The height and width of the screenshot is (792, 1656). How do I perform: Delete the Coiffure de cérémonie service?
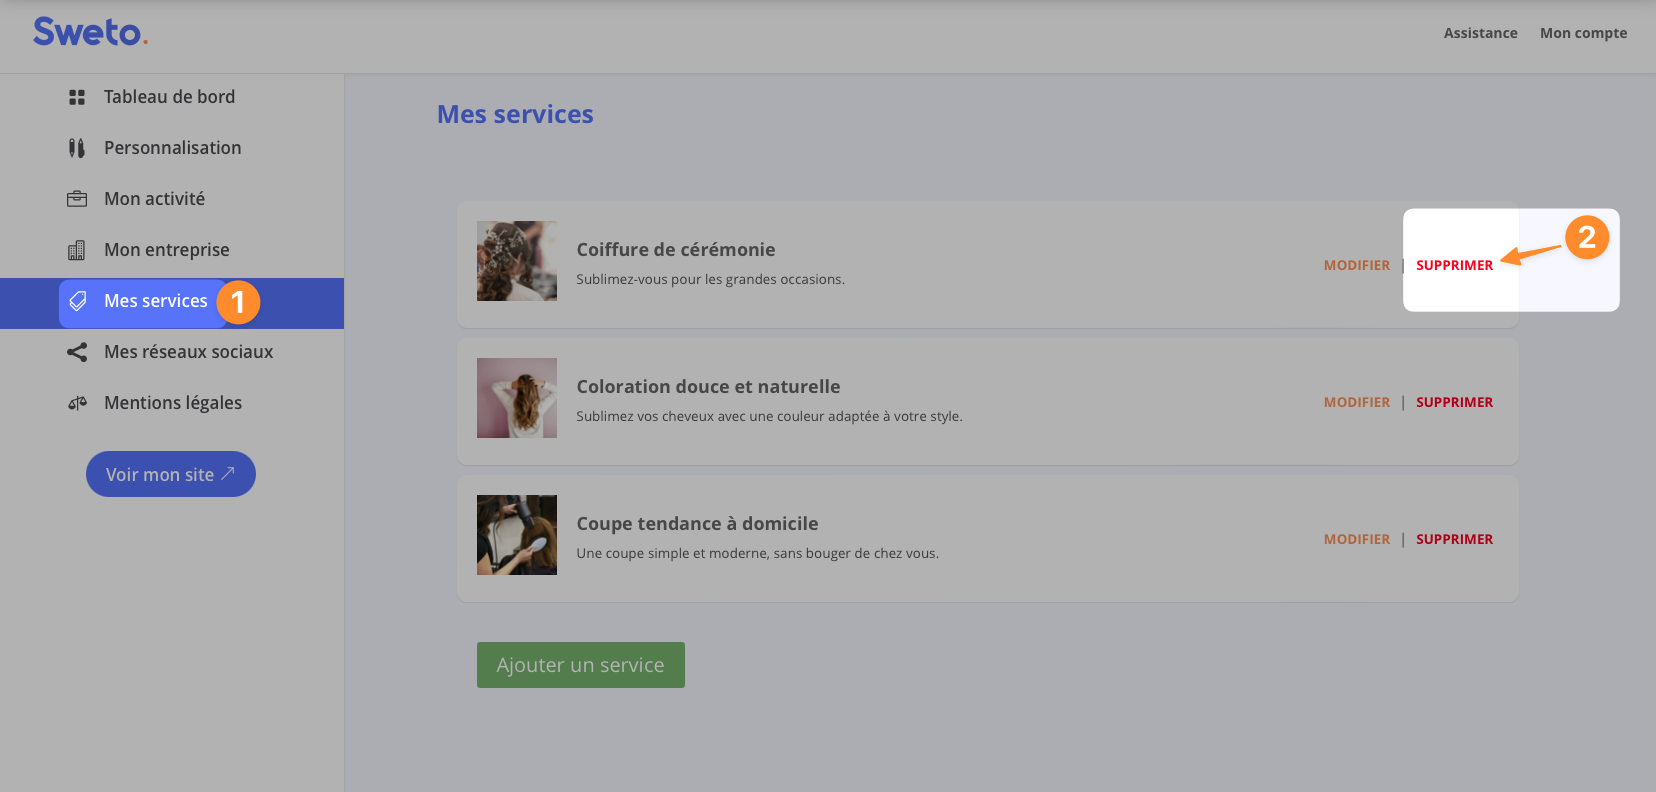(x=1454, y=265)
